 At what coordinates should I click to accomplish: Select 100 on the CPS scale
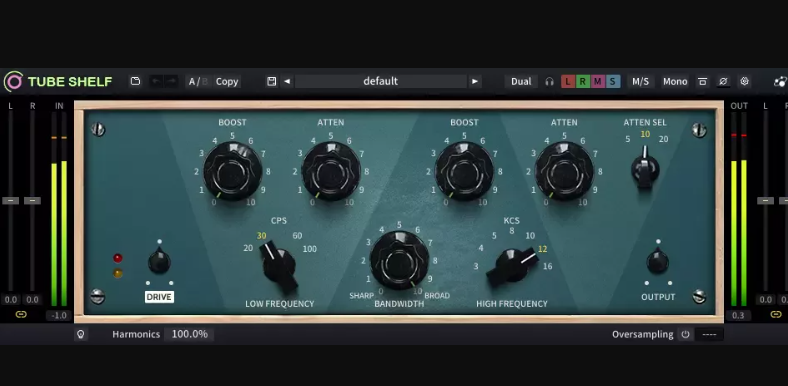pos(310,249)
